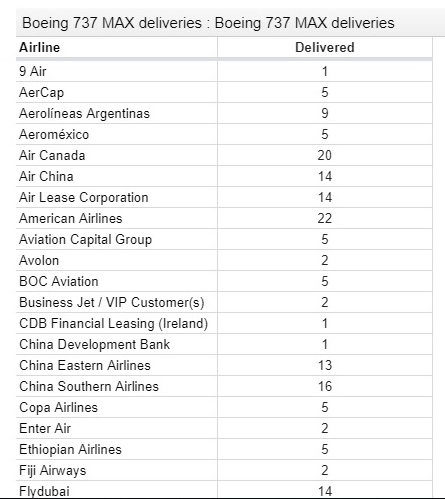Select the BOC Aviation cell
The height and width of the screenshot is (499, 445).
coord(117,281)
